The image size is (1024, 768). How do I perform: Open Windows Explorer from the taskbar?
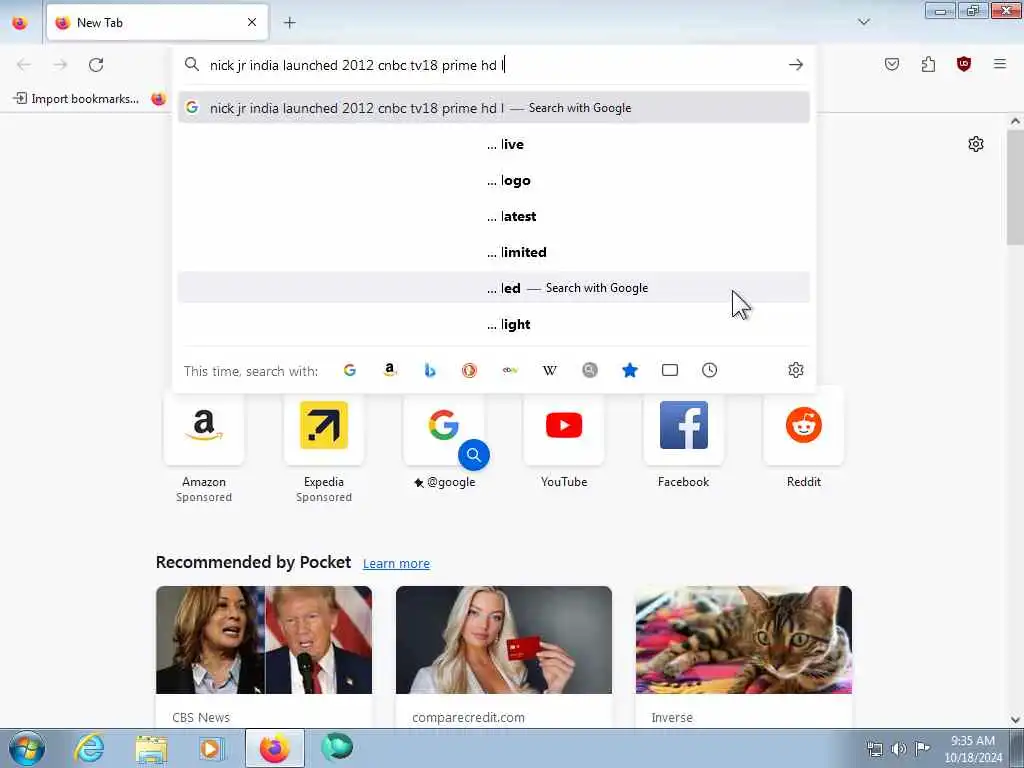152,748
